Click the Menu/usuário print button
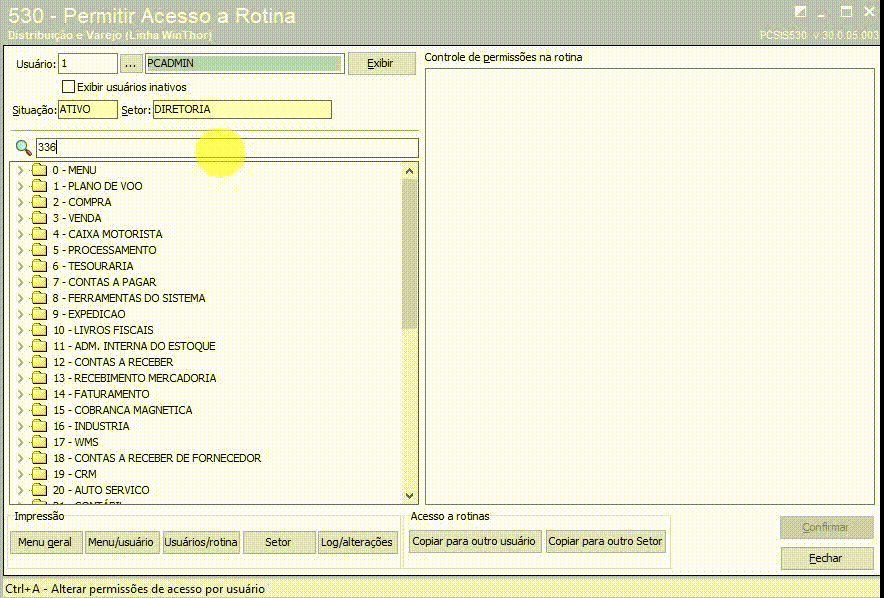884x598 pixels. pyautogui.click(x=121, y=542)
